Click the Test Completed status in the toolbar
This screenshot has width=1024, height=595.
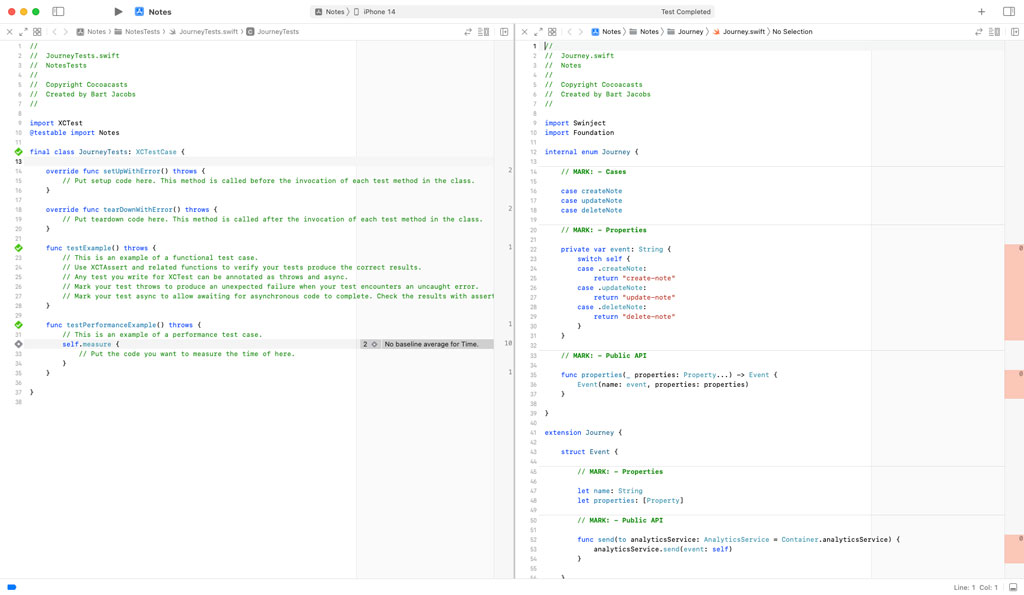[685, 12]
